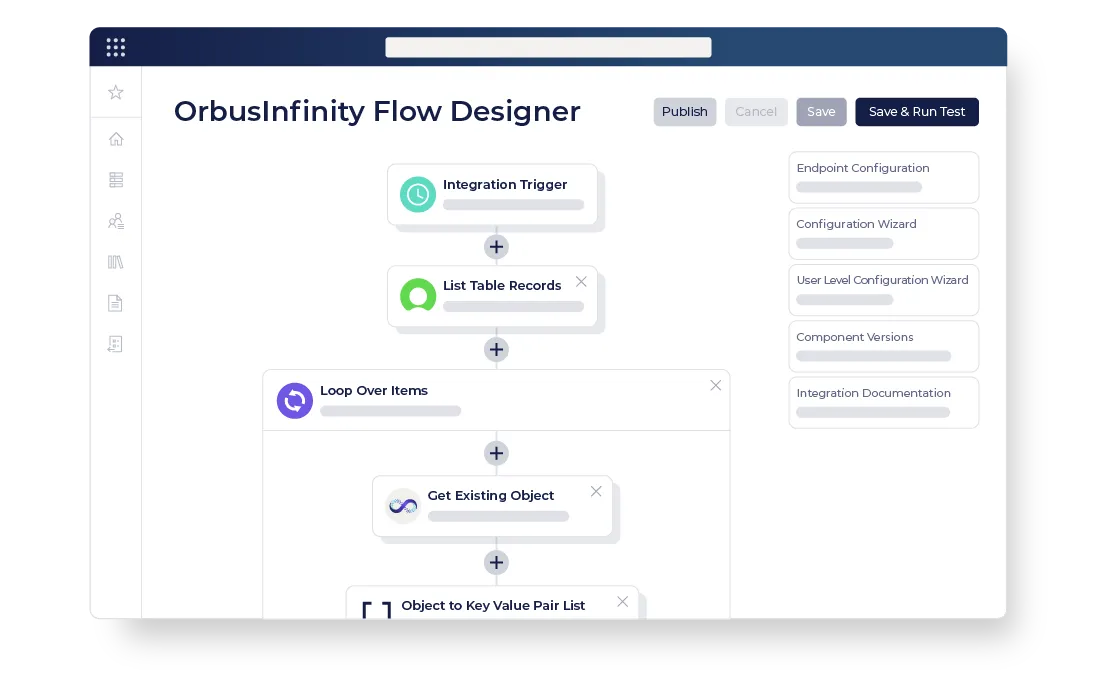Open the bottom sidebar report icon

(115, 344)
